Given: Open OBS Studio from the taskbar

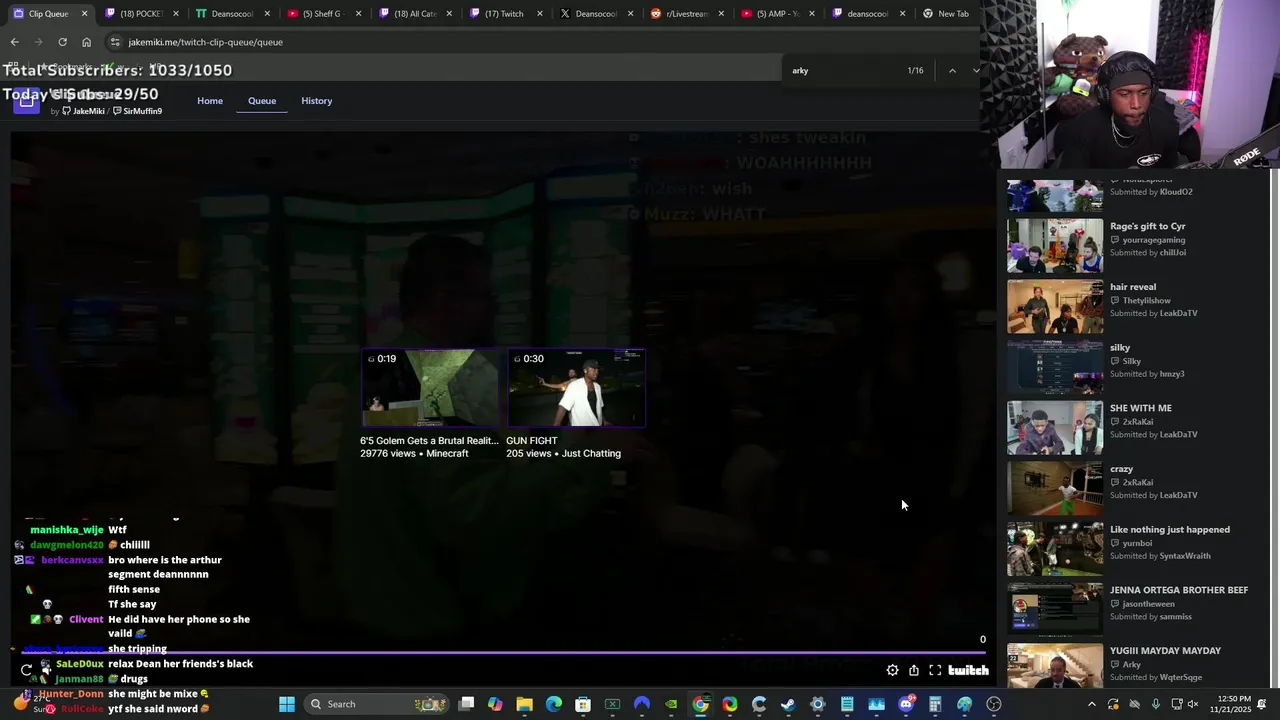Looking at the screenshot, I should click(x=994, y=704).
